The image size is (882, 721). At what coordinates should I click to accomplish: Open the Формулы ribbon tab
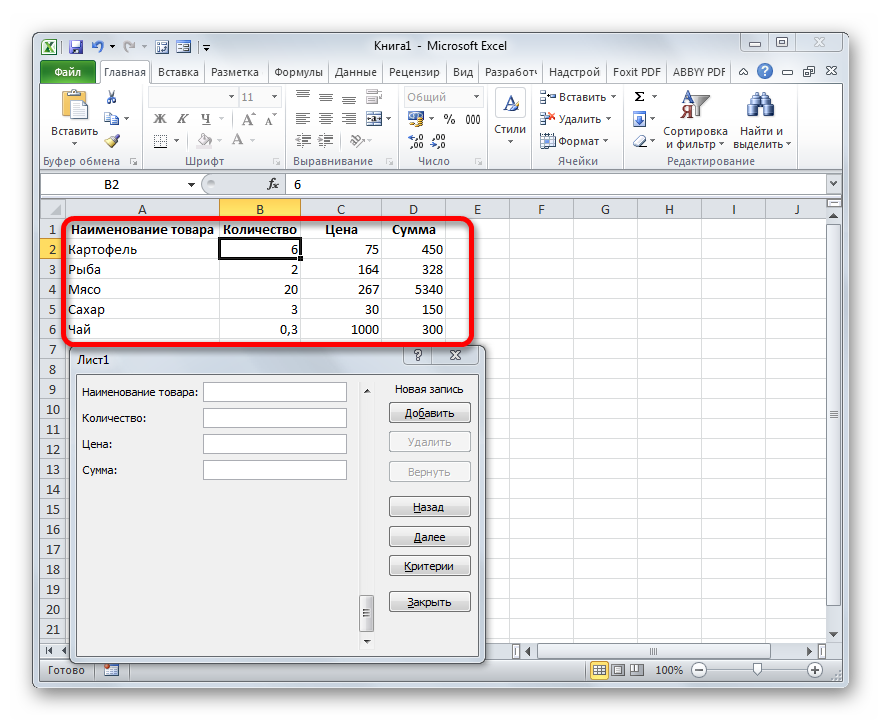click(298, 72)
